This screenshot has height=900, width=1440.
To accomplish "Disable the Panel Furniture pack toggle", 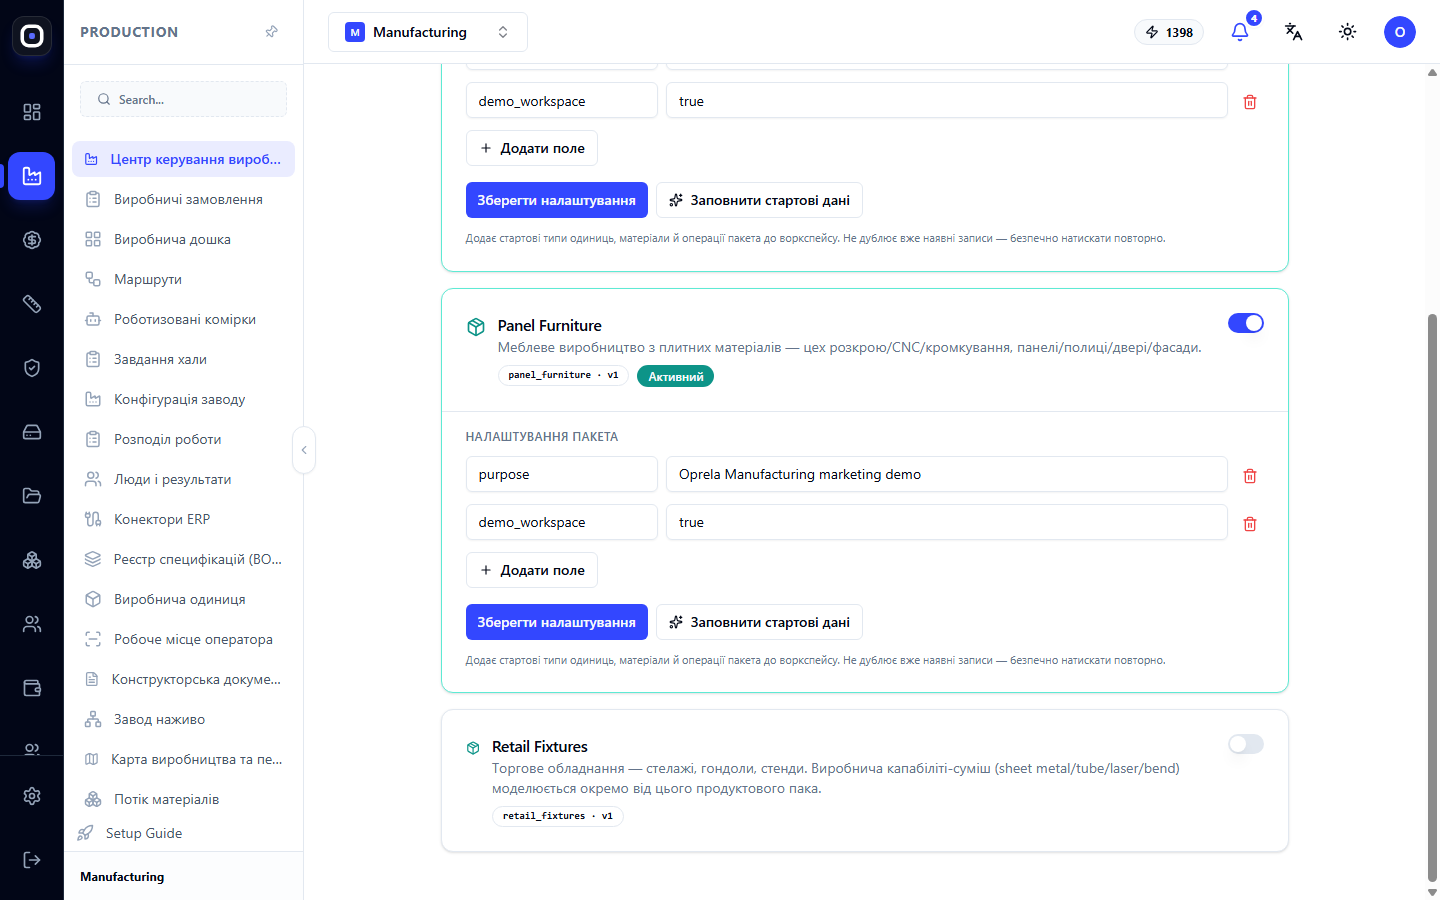I will tap(1246, 323).
